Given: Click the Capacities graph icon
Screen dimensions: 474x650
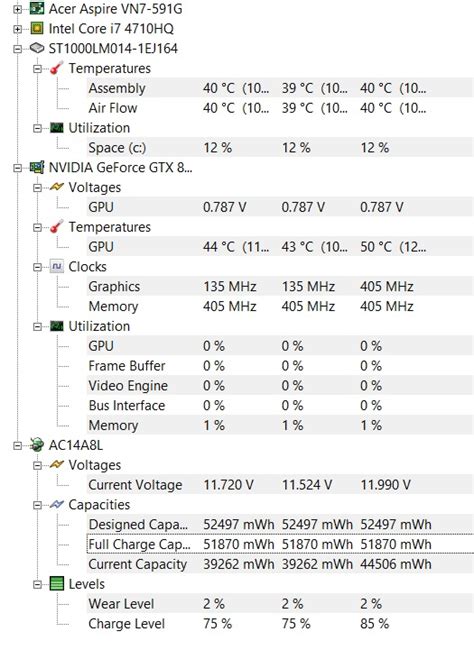Looking at the screenshot, I should point(57,504).
